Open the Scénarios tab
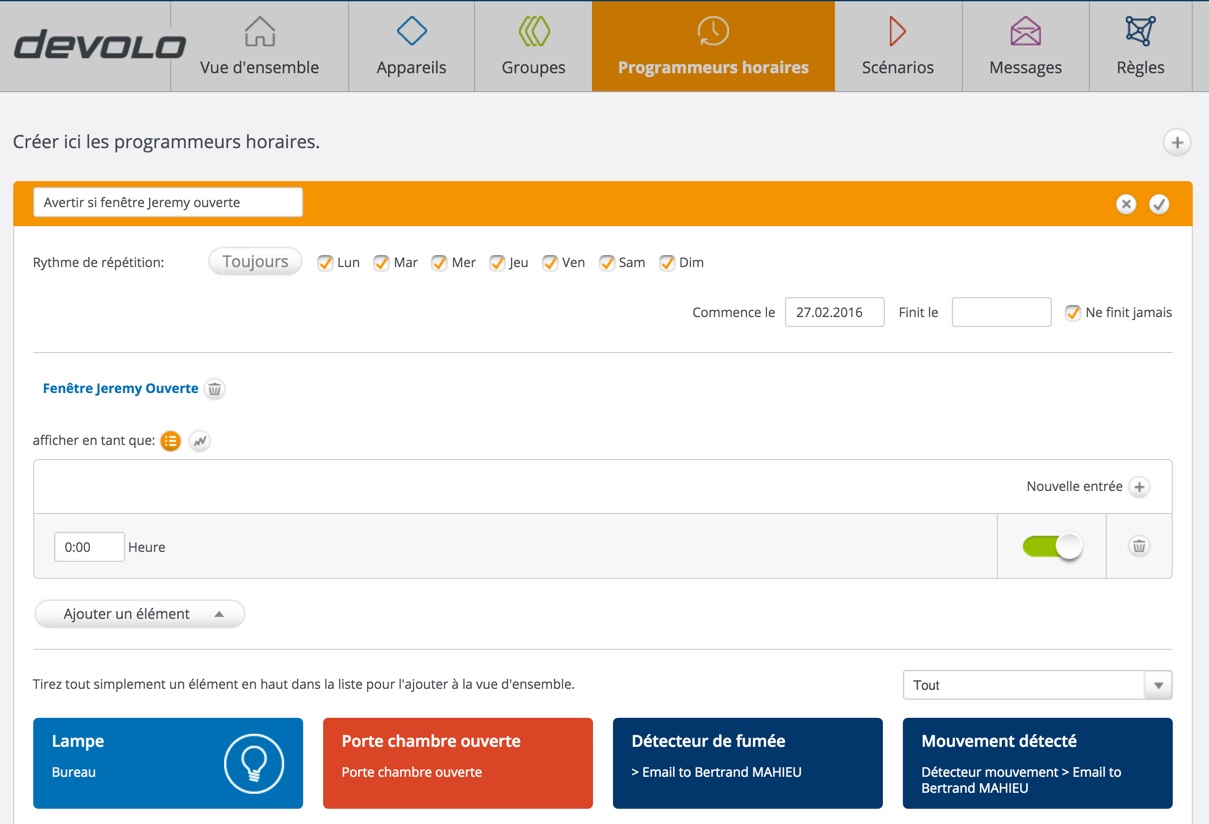 (x=897, y=46)
